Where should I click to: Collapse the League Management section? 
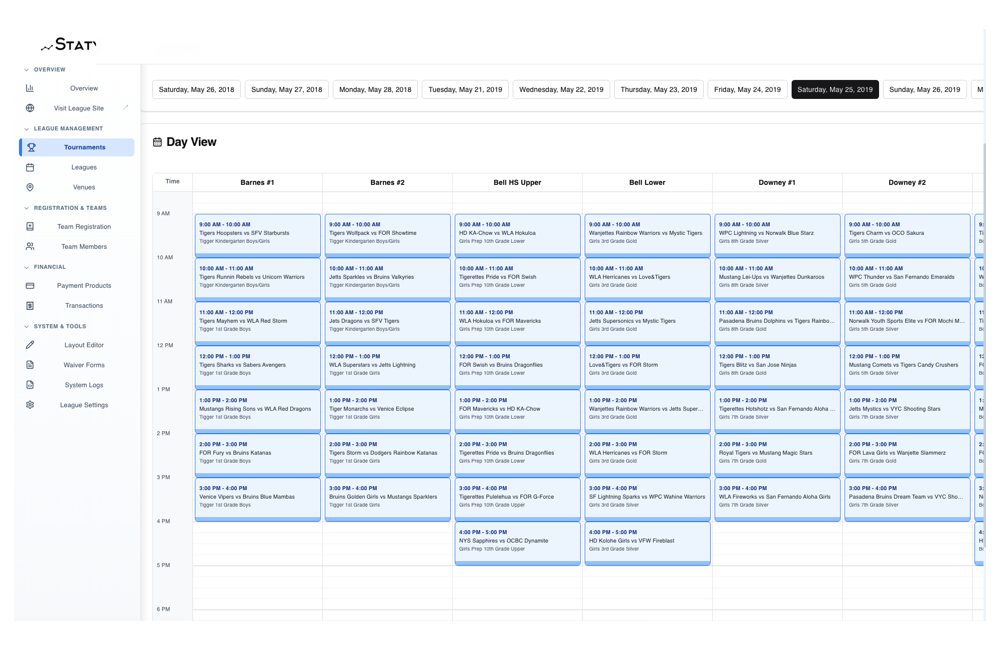[26, 129]
